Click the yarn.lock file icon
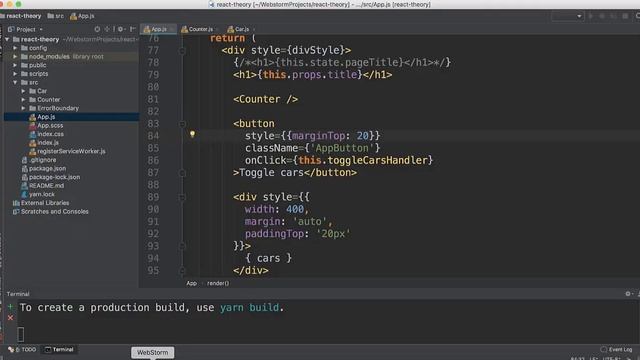The height and width of the screenshot is (360, 640). pos(24,194)
